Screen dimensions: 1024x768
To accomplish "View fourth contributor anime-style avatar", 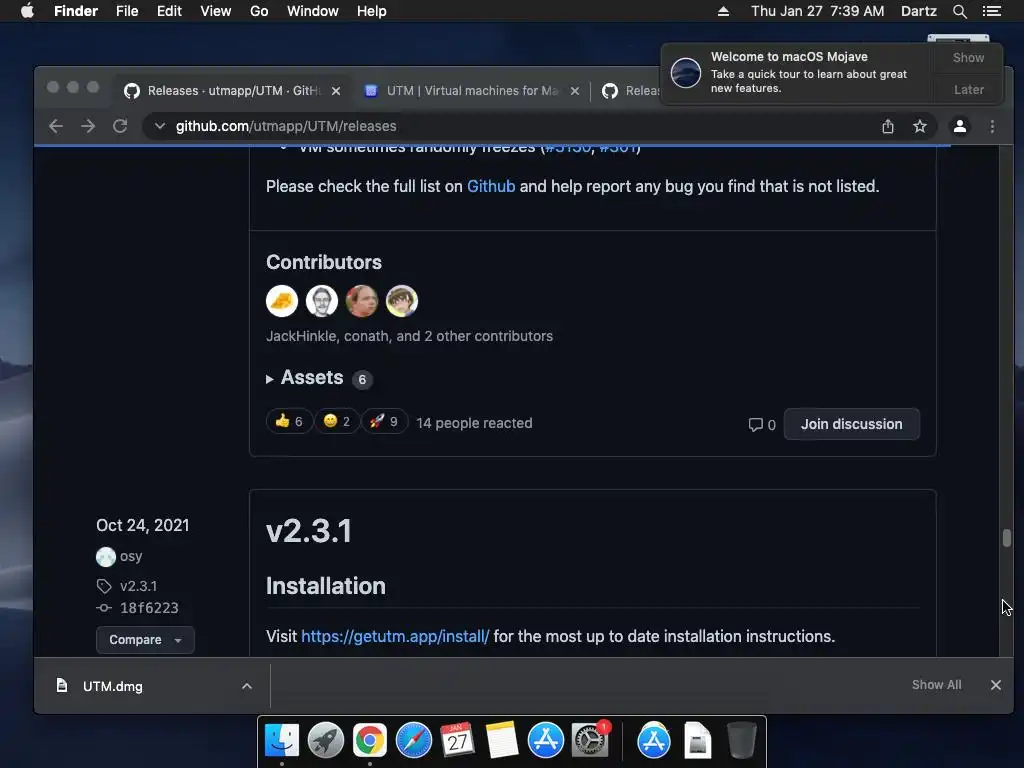I will click(x=402, y=301).
